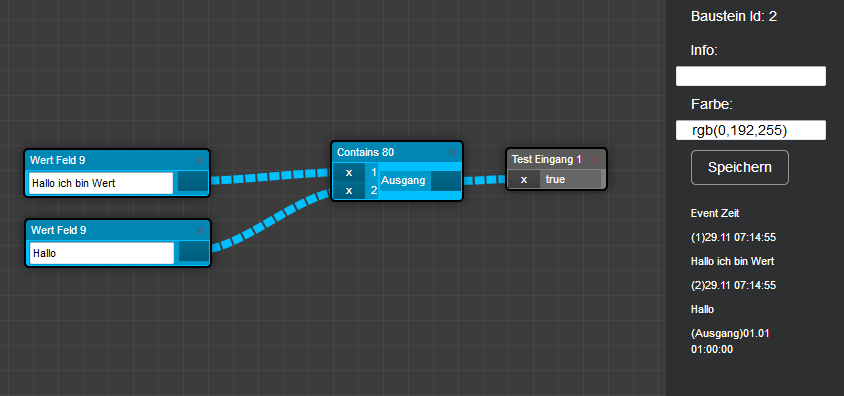Click the Ausgang label in Contains block
The height and width of the screenshot is (396, 844).
[x=403, y=181]
